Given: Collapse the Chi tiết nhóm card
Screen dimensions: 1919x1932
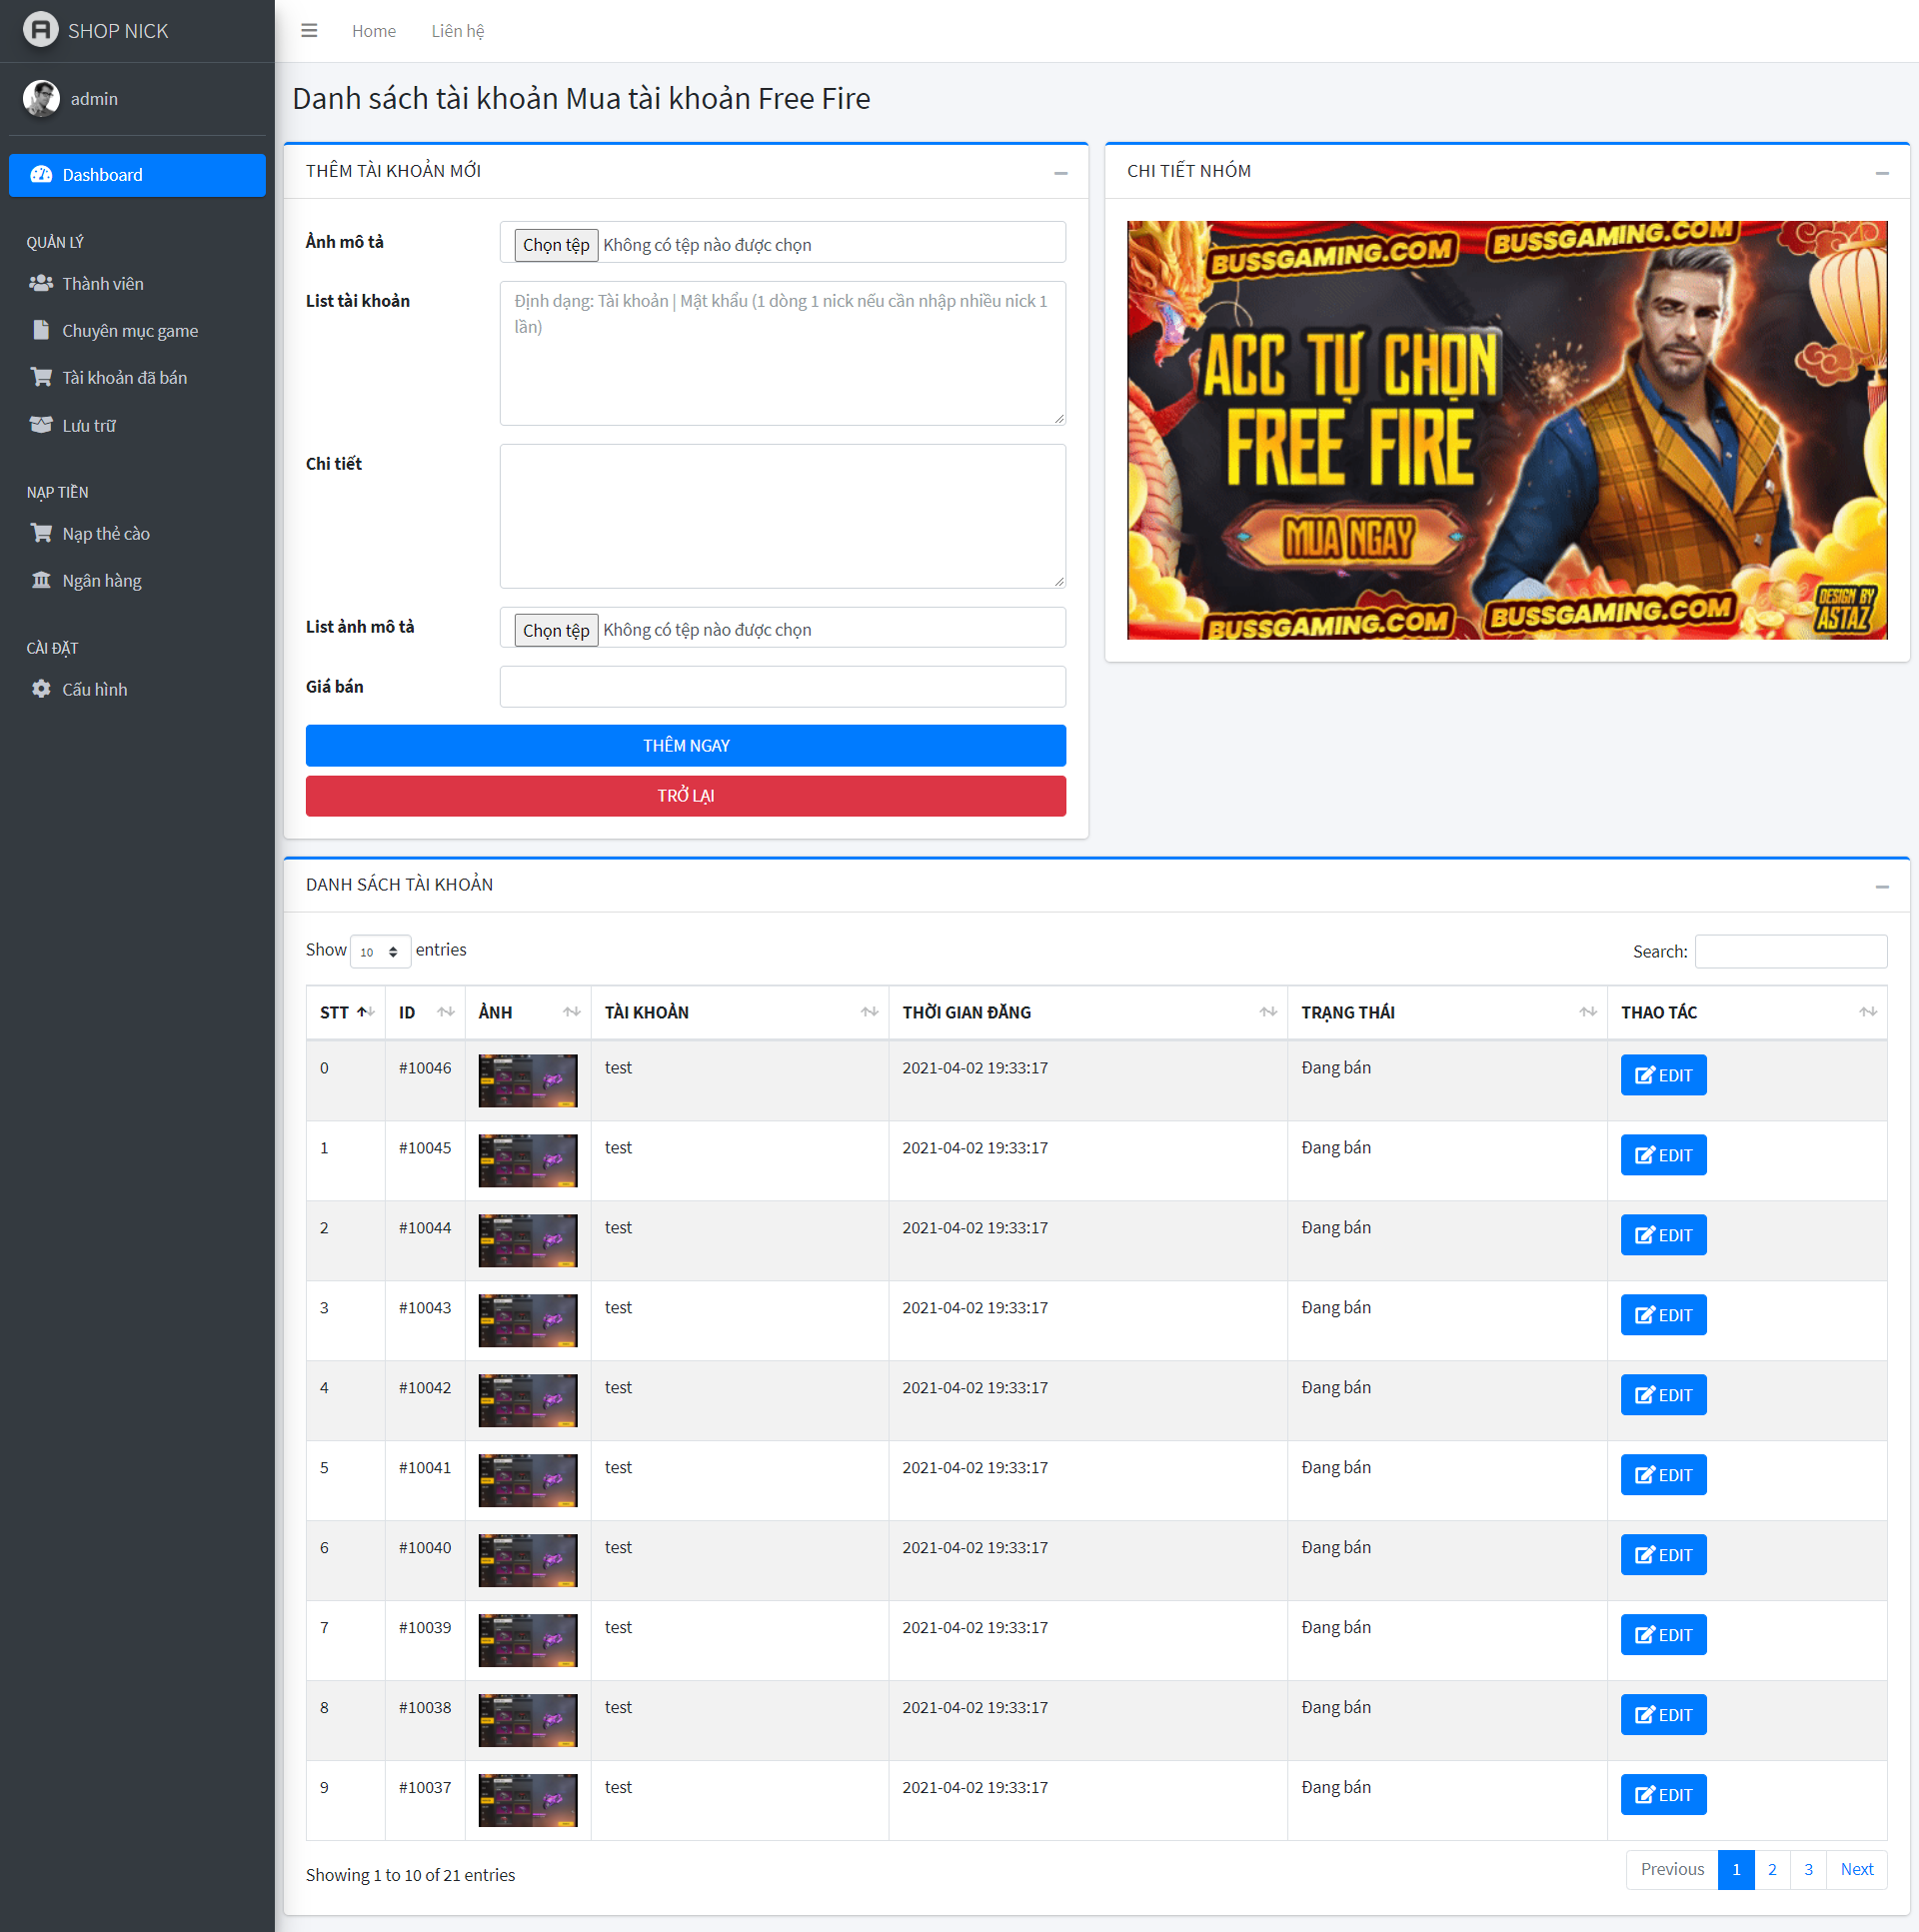Looking at the screenshot, I should tap(1881, 173).
